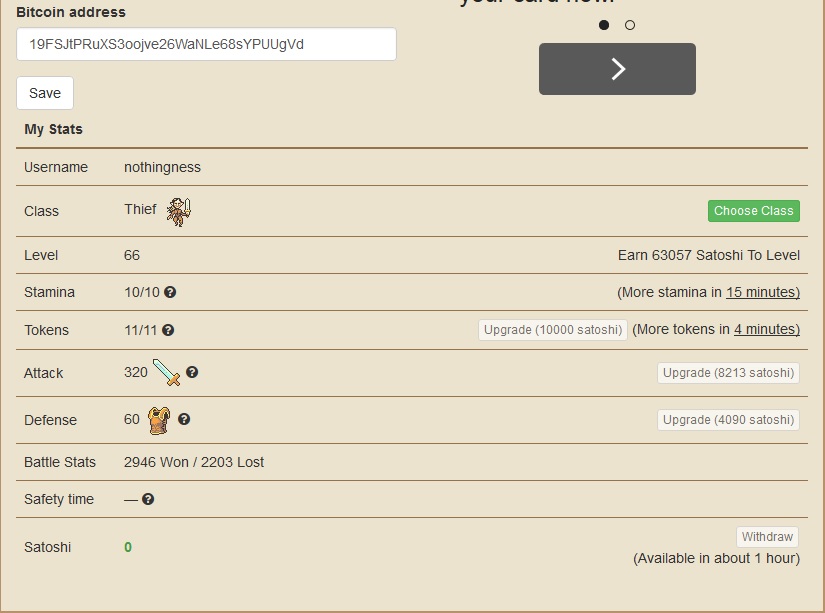Open the Safety time help question mark

point(148,499)
